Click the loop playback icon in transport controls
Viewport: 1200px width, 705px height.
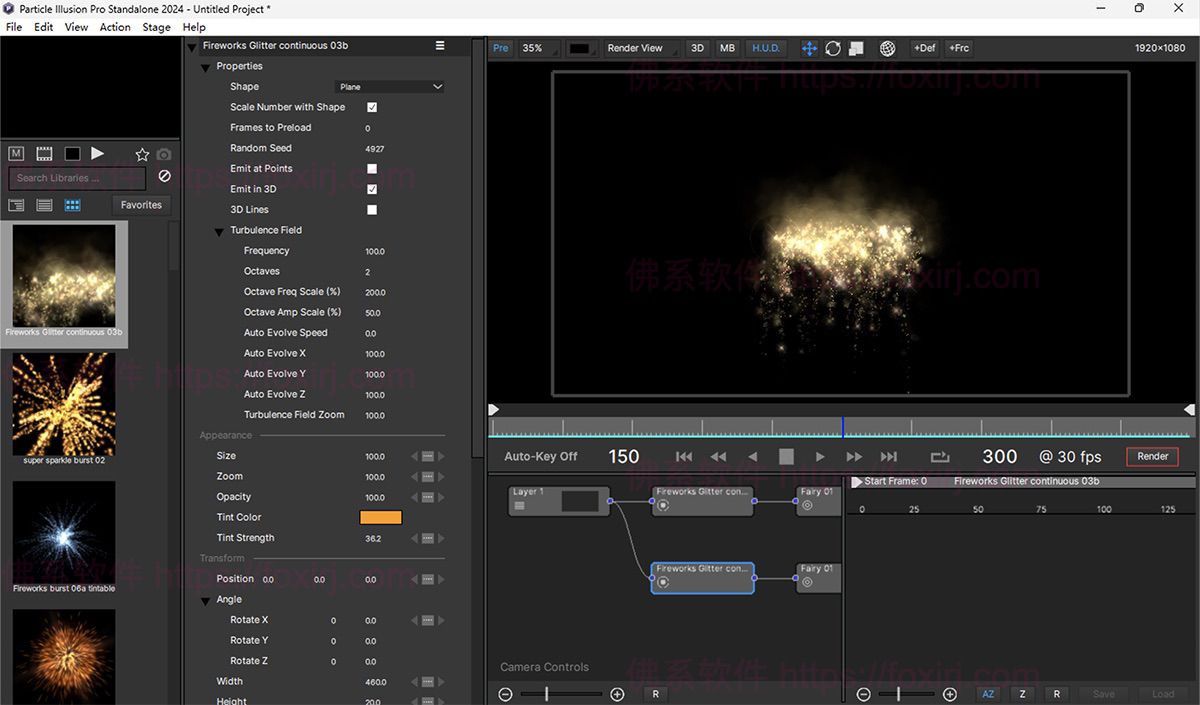tap(939, 456)
